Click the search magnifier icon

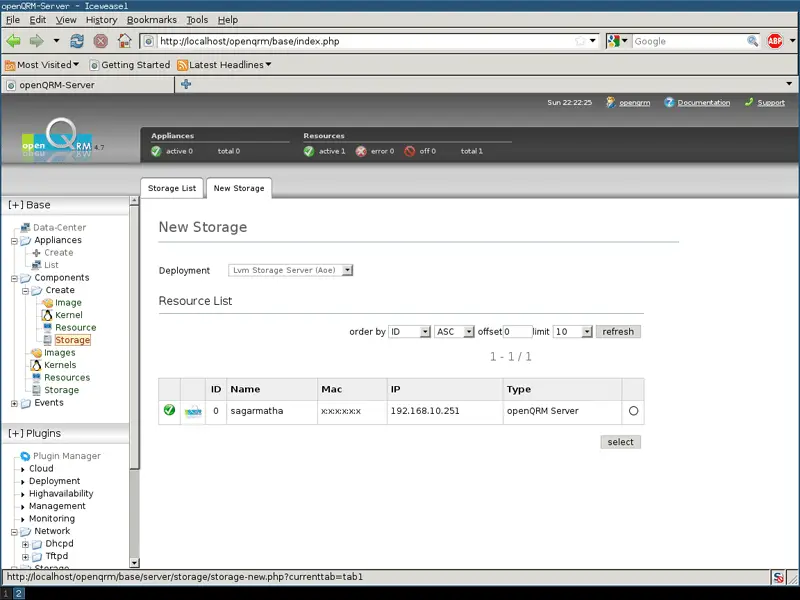[x=752, y=41]
